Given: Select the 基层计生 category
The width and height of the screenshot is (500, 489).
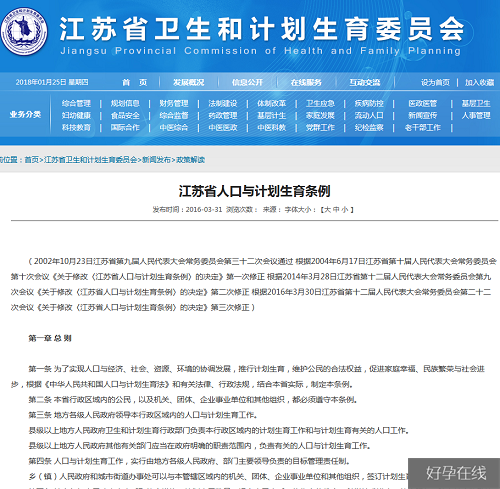Looking at the screenshot, I should coord(272,116).
